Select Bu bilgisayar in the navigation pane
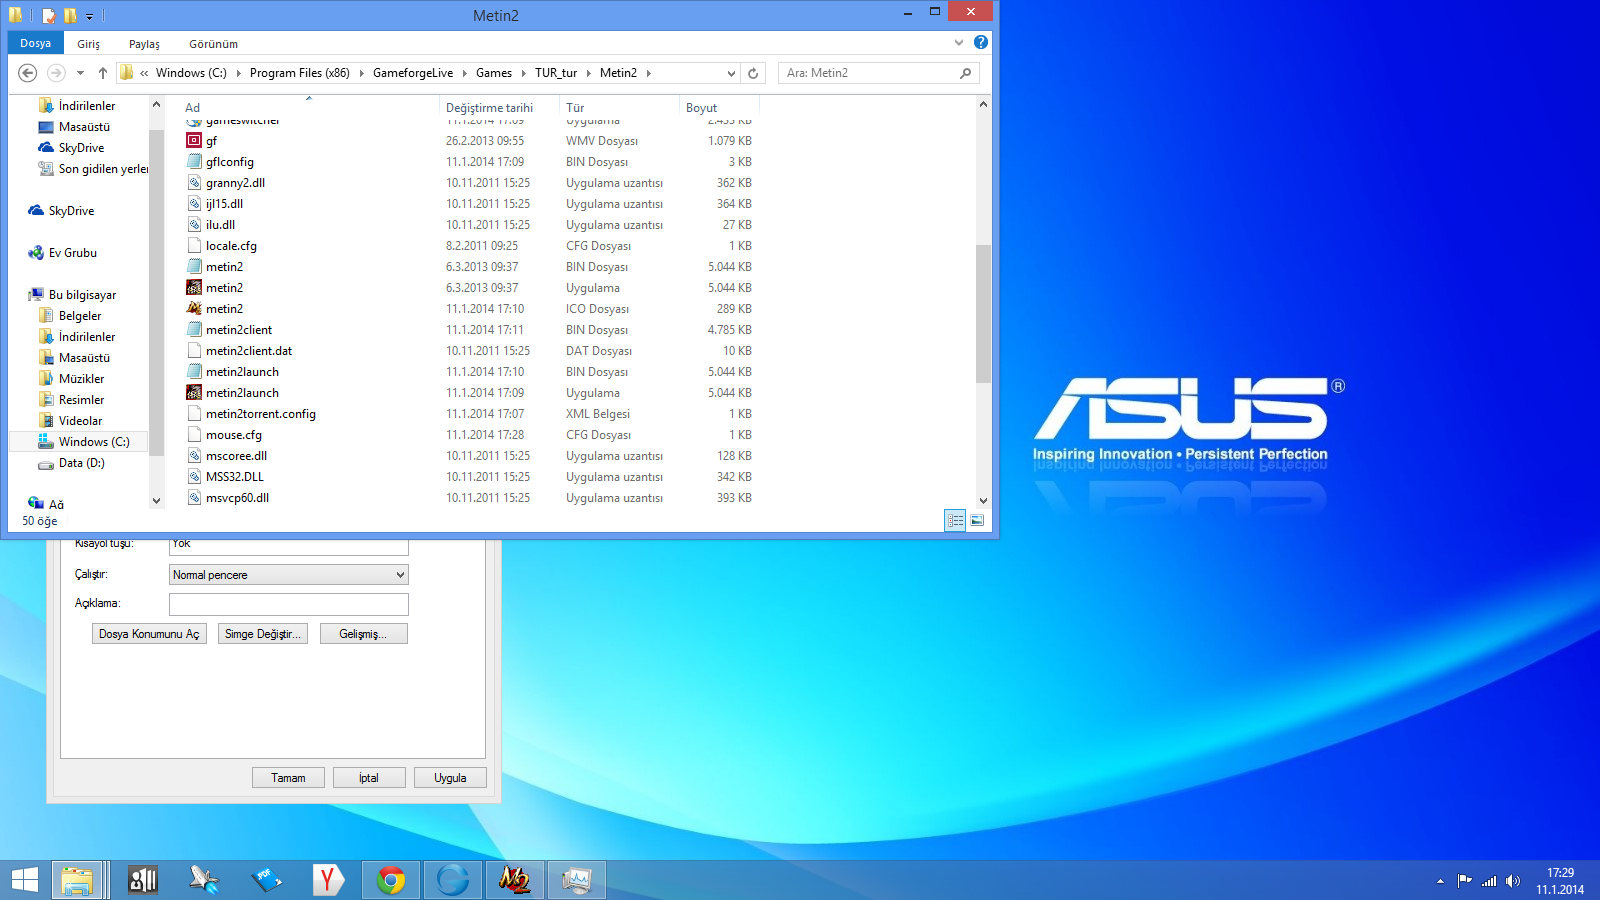 tap(82, 295)
